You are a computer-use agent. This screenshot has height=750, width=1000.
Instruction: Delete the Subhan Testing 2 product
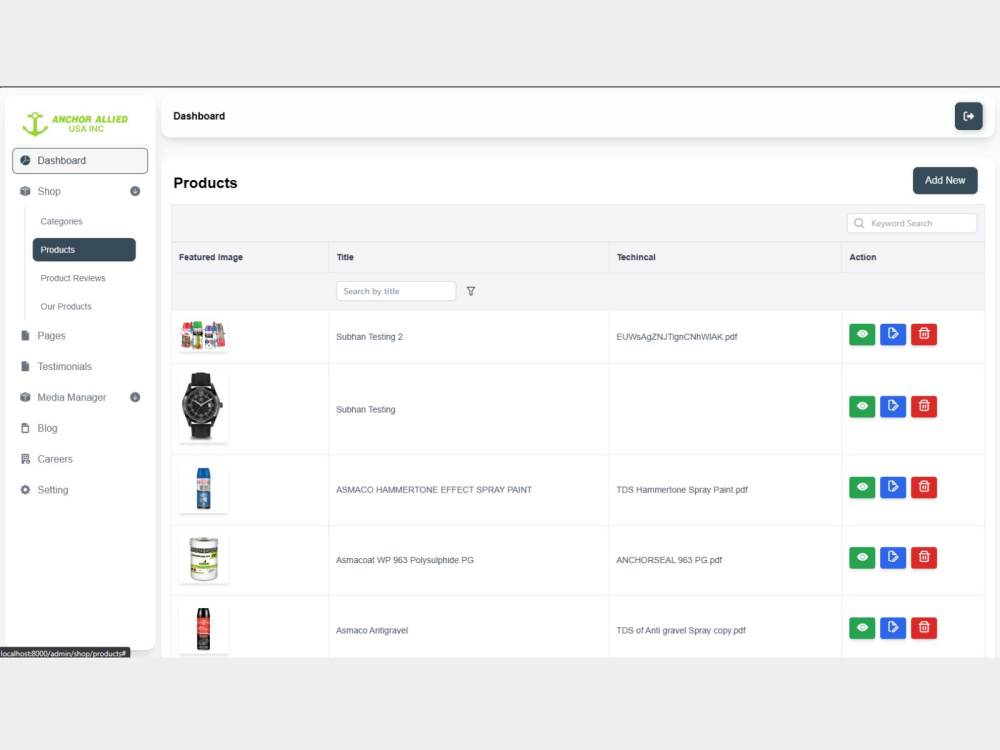click(x=923, y=334)
